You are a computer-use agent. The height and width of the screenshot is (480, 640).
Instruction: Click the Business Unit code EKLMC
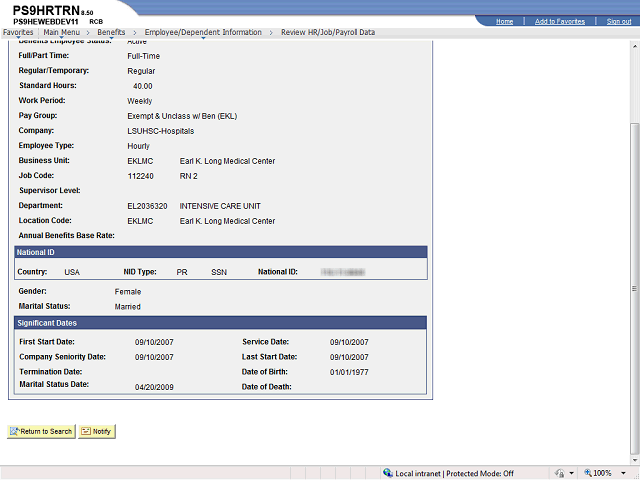coord(140,161)
